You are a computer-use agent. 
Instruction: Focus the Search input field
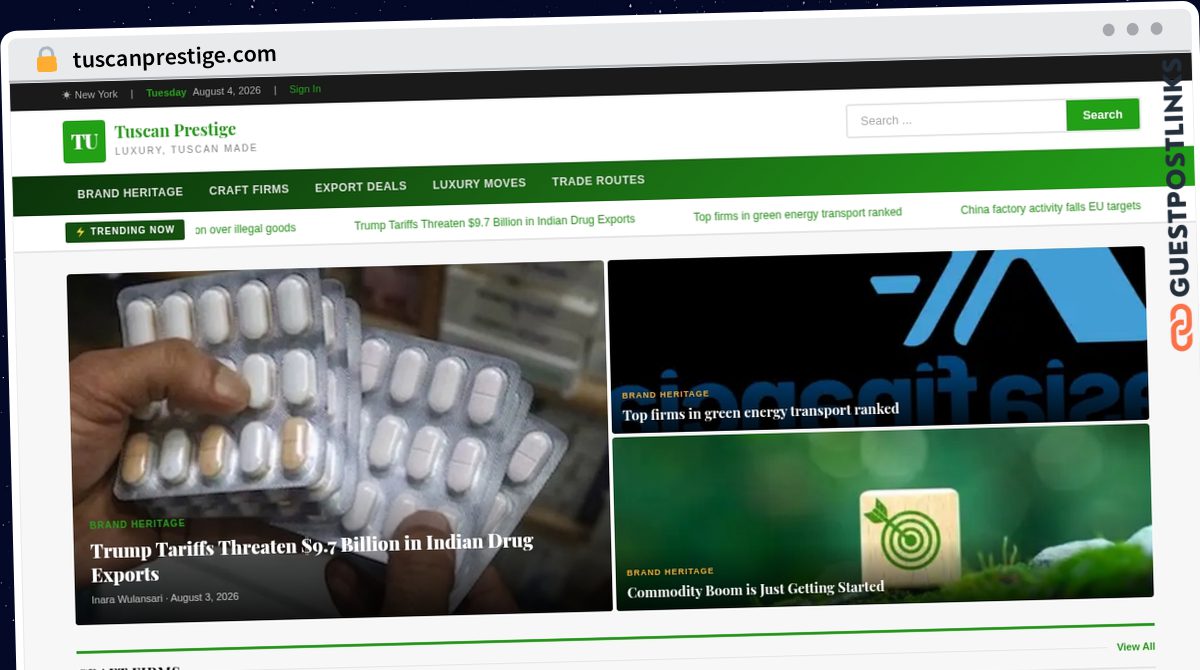tap(956, 119)
